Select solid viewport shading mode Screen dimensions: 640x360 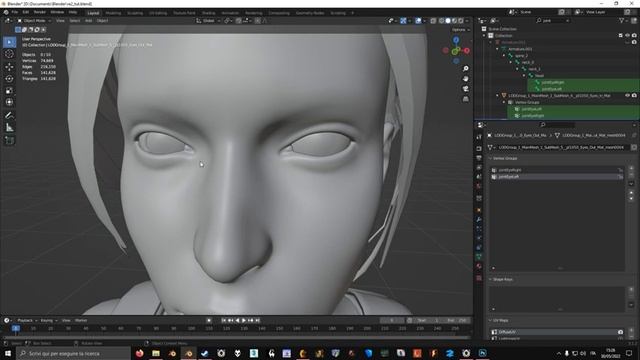pos(448,20)
